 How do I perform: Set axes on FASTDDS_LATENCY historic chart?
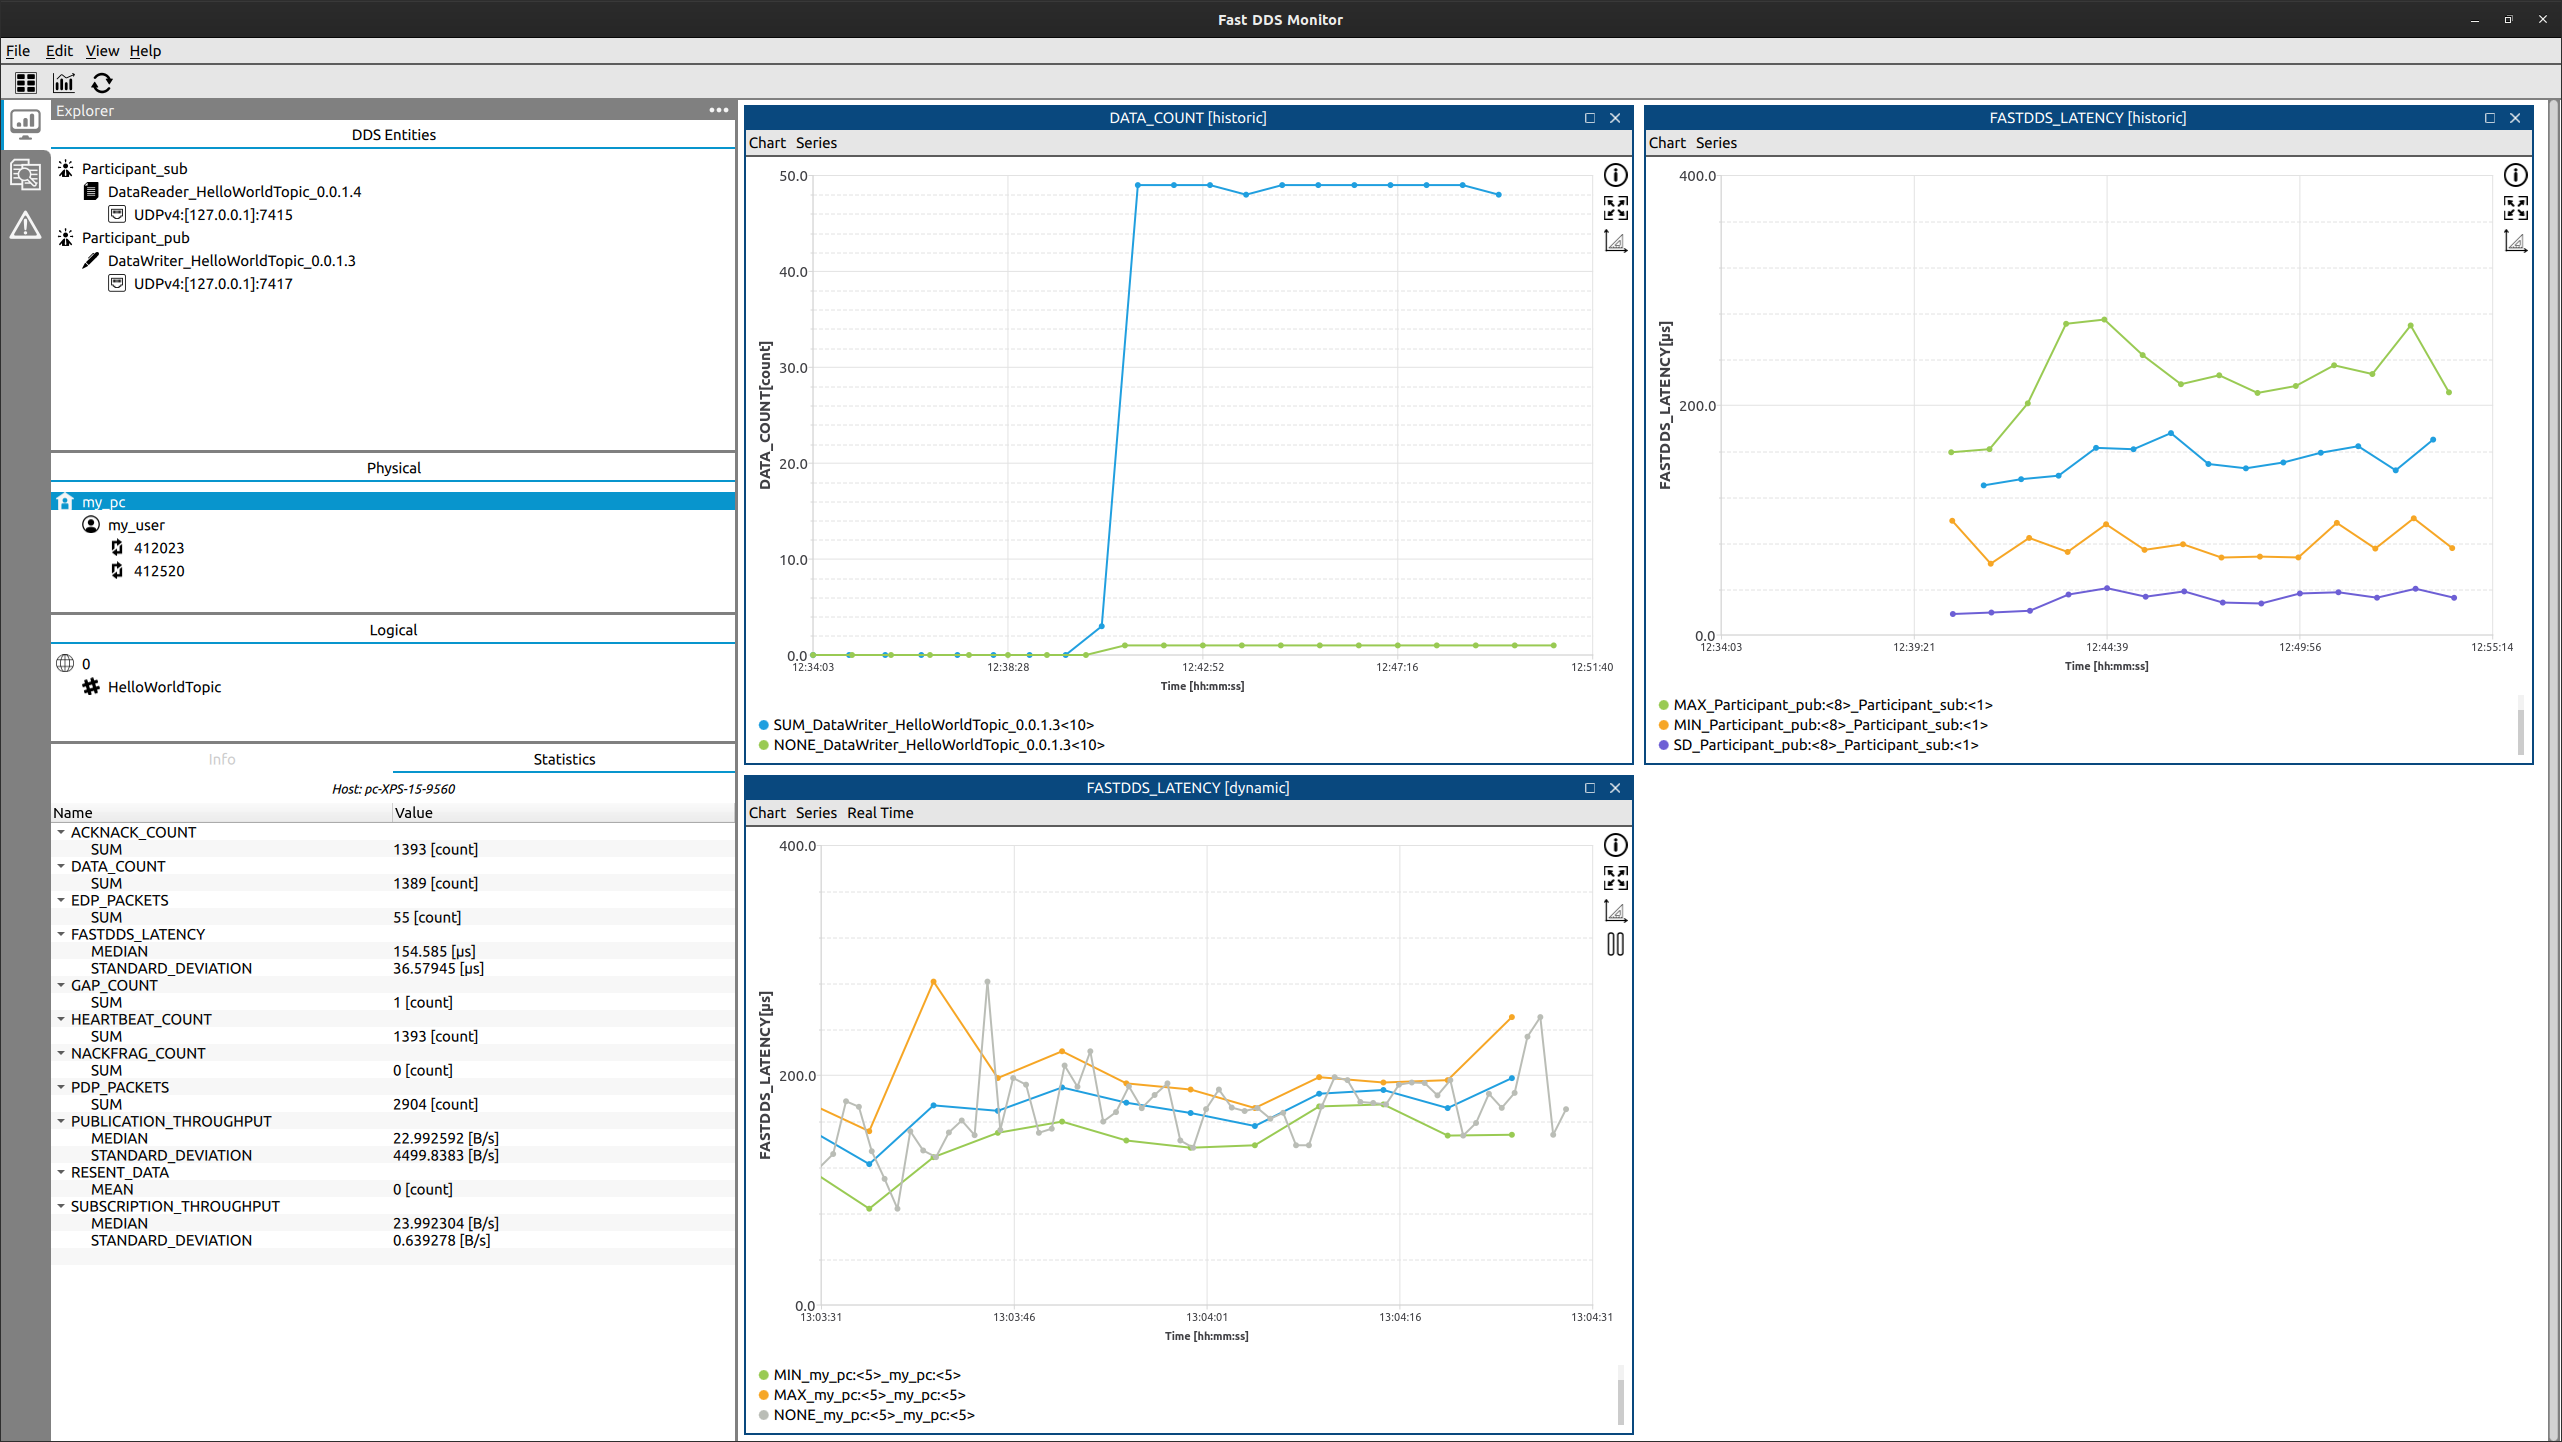2515,241
